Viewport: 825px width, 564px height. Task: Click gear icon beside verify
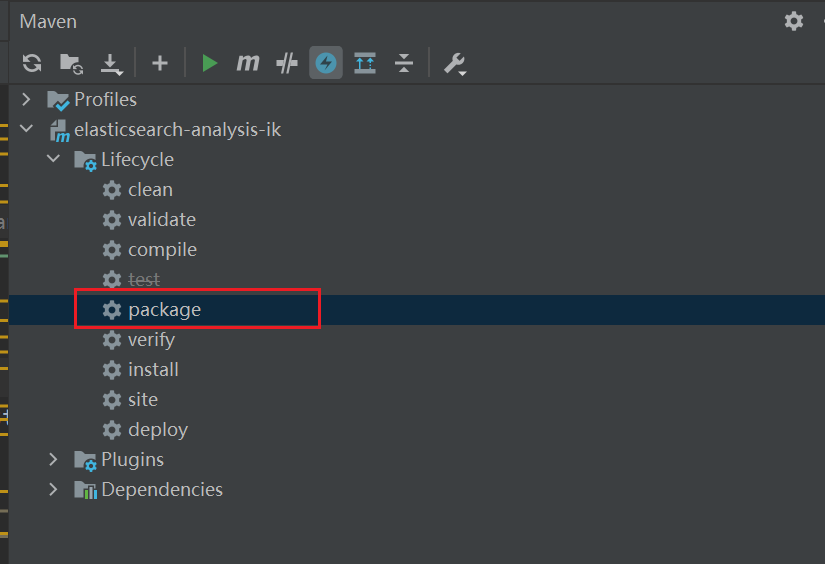click(x=112, y=340)
